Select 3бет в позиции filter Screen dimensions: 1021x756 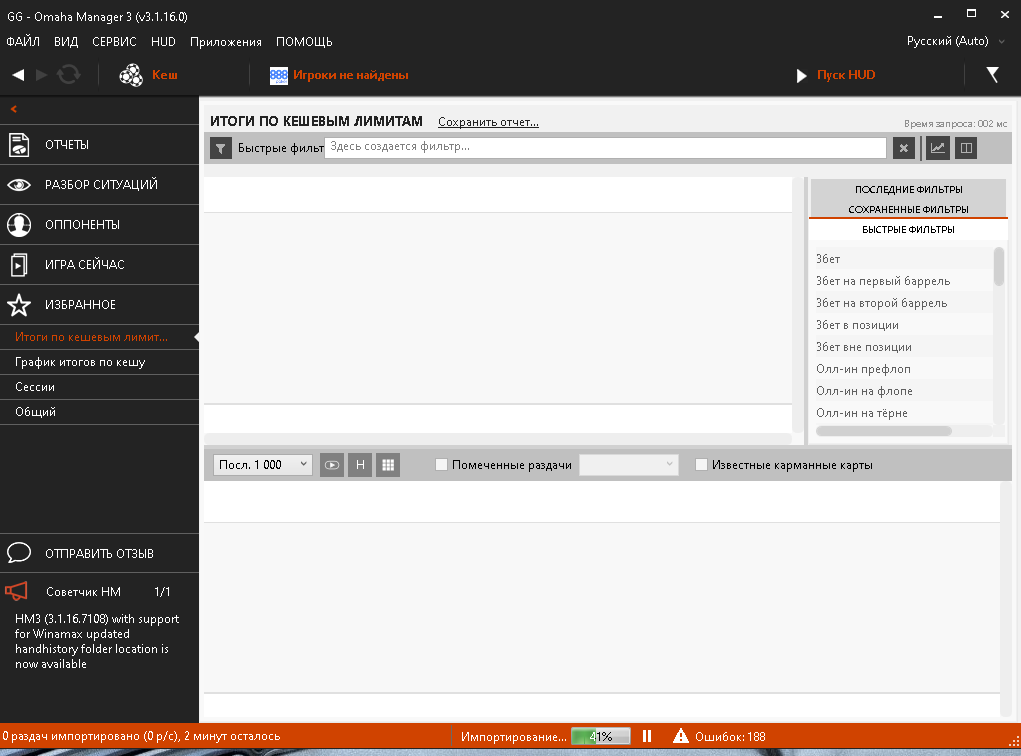pyautogui.click(x=902, y=325)
